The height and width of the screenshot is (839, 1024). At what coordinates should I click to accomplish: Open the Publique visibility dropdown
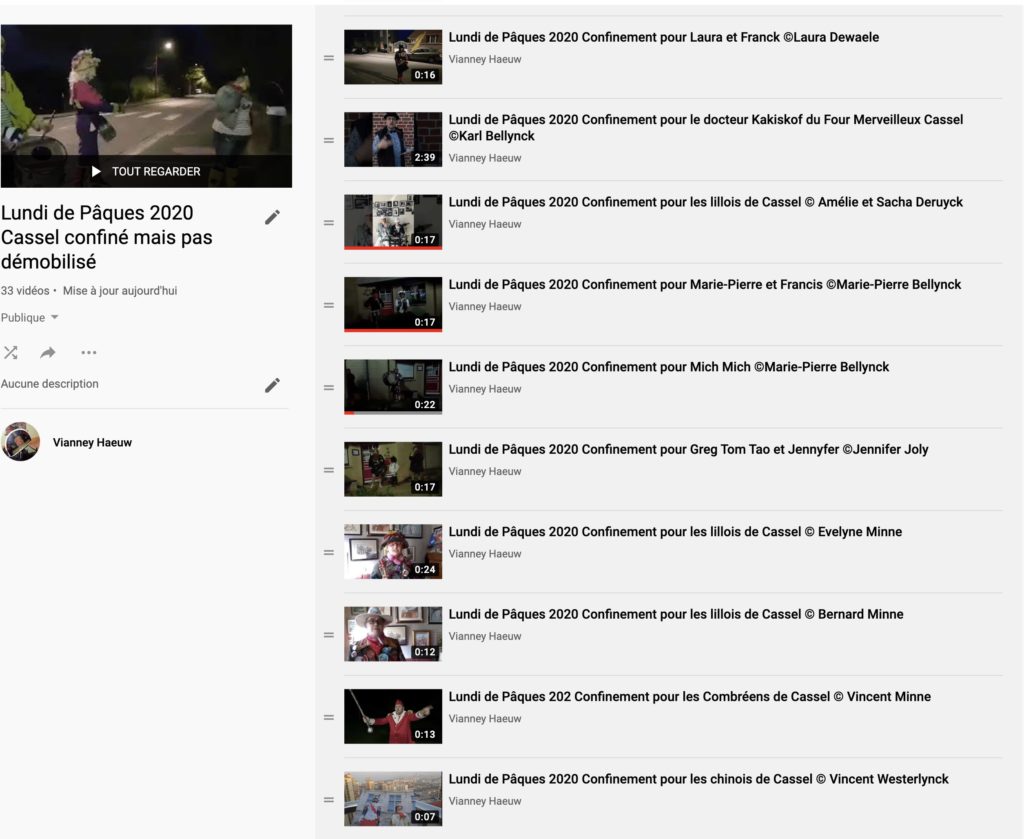point(29,318)
